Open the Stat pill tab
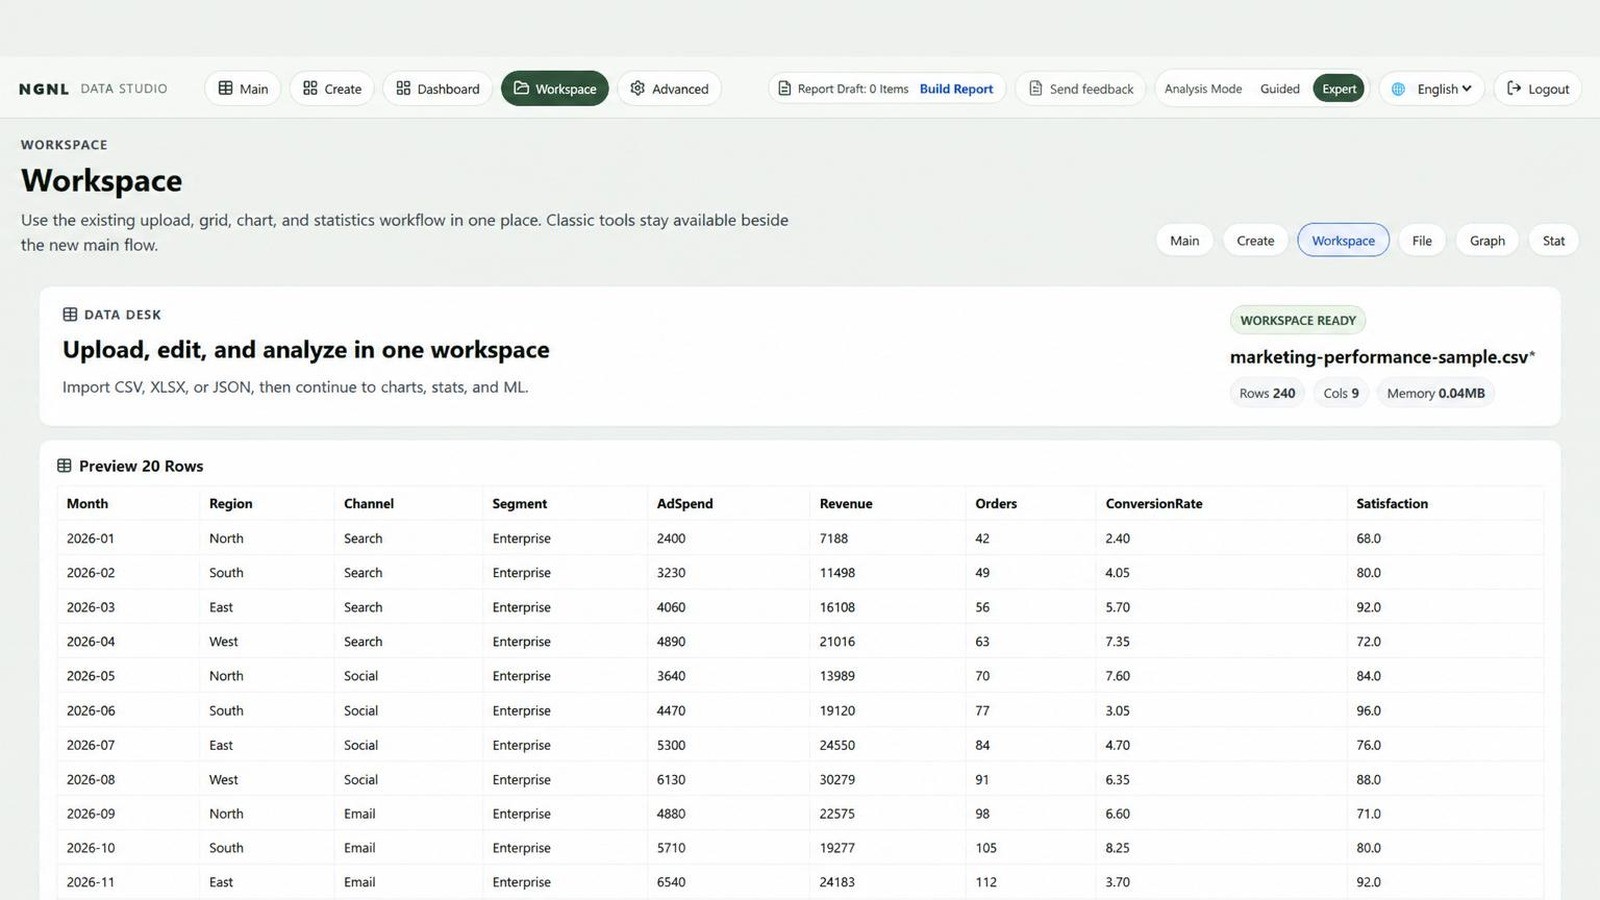The image size is (1600, 900). tap(1553, 240)
